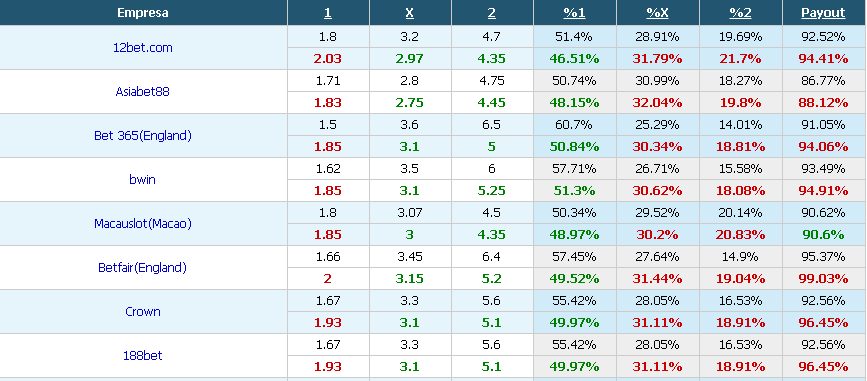Sort by the 2 column header
Screen dimensions: 867x381
(x=492, y=13)
